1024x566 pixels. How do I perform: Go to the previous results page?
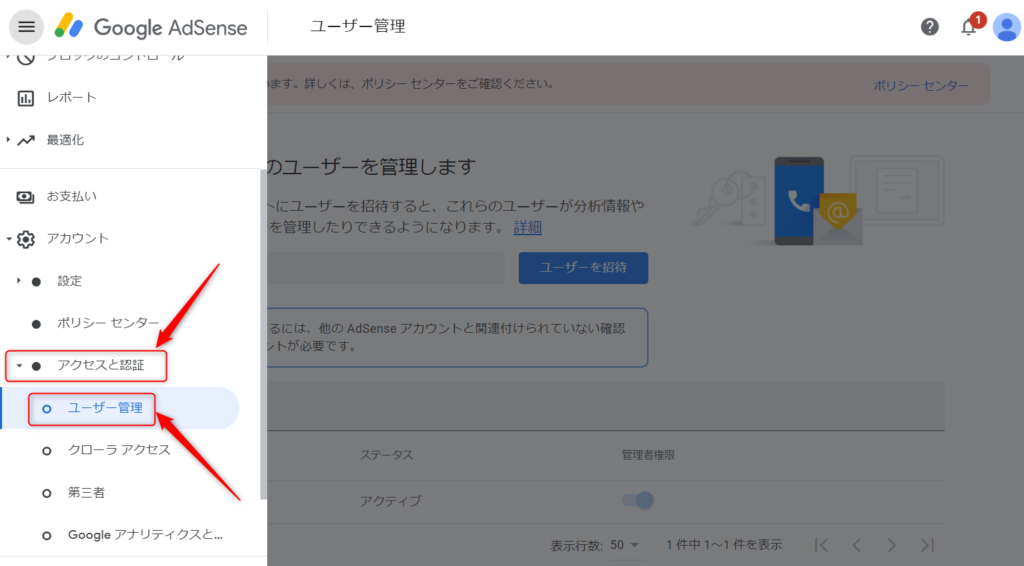[856, 544]
